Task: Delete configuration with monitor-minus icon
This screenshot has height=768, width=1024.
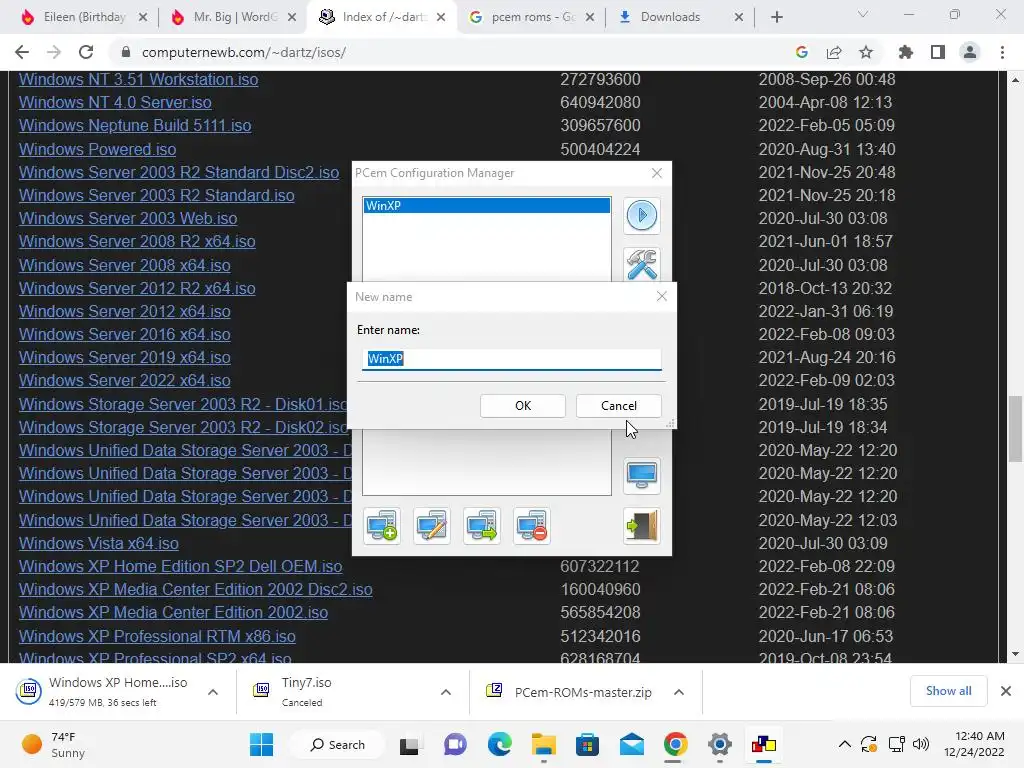Action: [x=532, y=526]
